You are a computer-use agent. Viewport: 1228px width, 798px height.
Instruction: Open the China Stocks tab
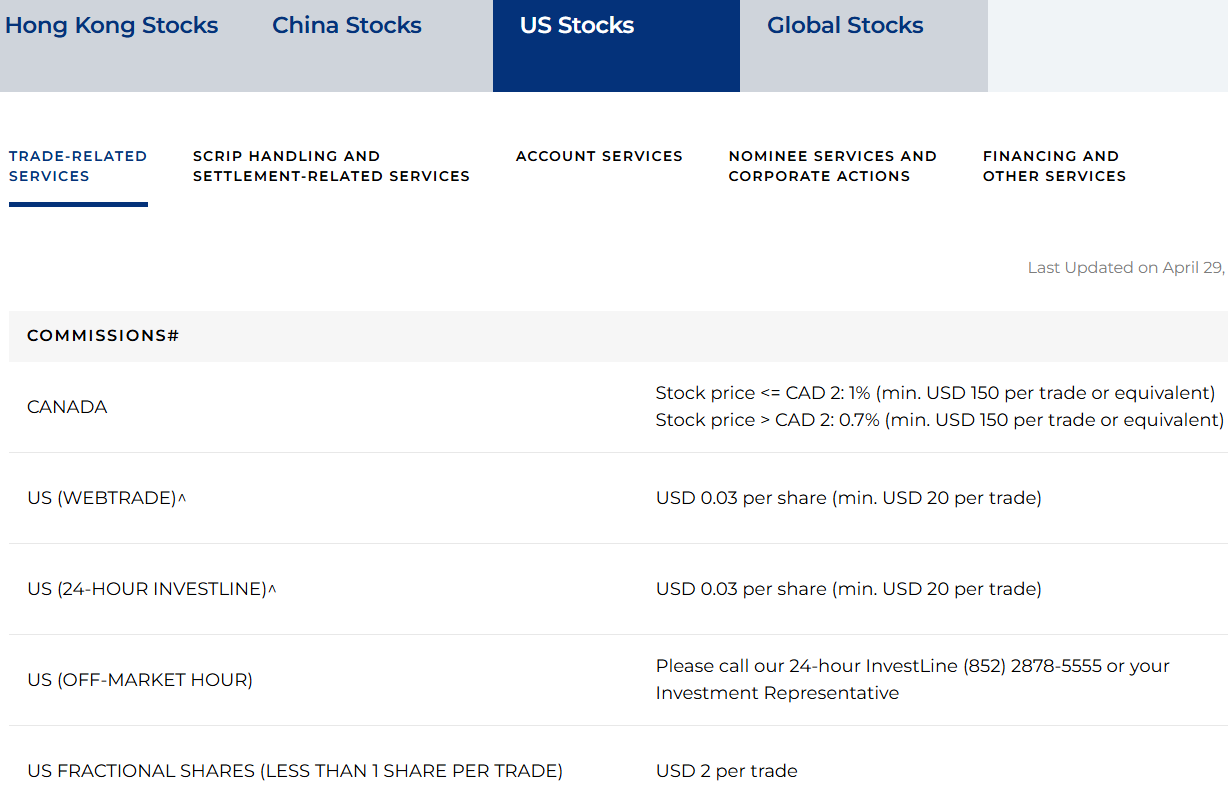(347, 26)
